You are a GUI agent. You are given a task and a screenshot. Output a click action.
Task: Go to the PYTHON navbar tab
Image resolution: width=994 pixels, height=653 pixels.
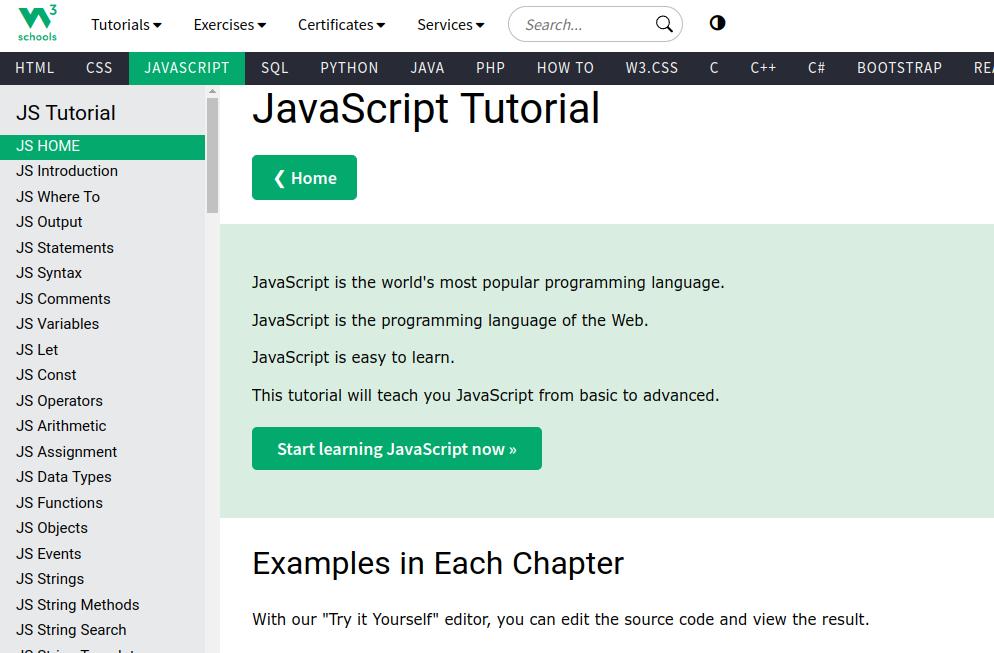pyautogui.click(x=349, y=68)
